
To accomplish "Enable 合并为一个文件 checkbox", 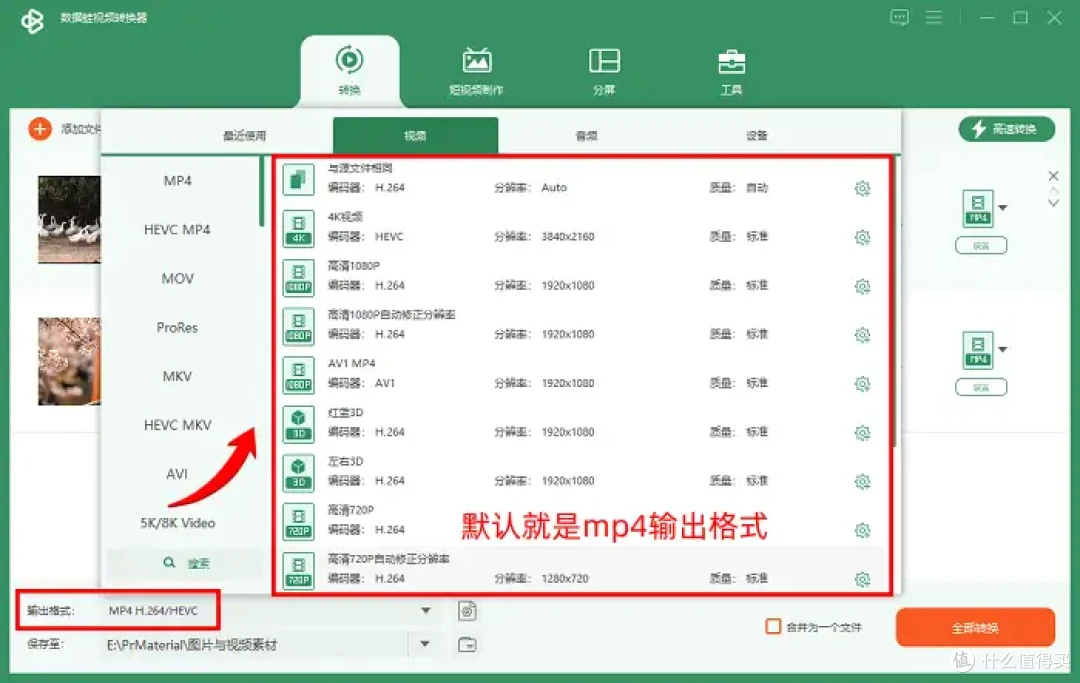I will 773,627.
